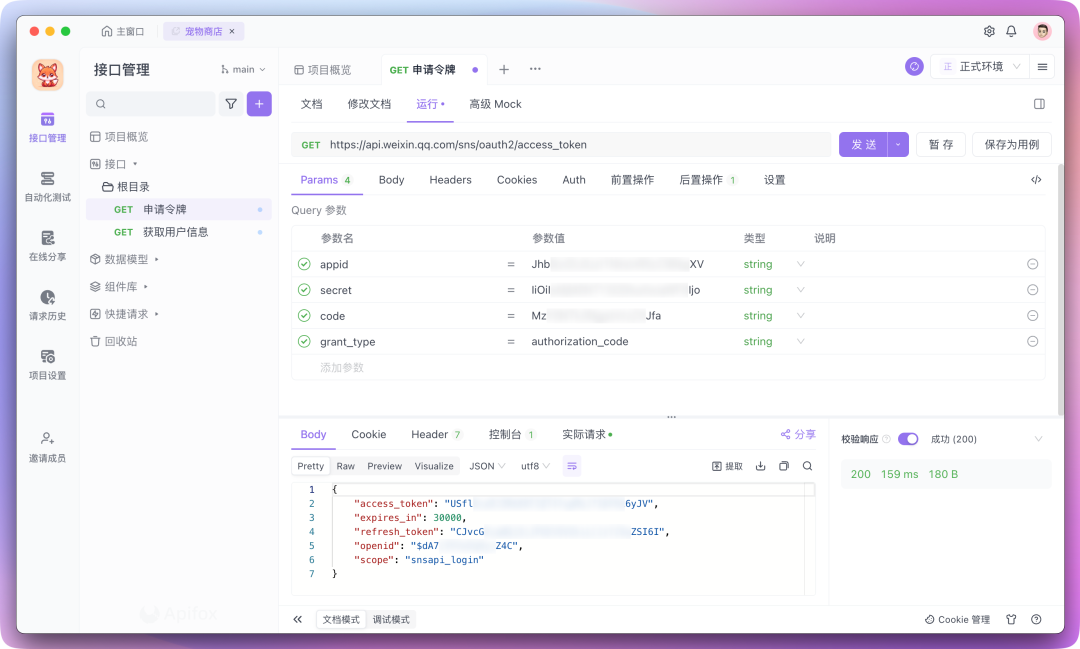Switch to the 修改文档 tab
1080x649 pixels.
coord(369,104)
